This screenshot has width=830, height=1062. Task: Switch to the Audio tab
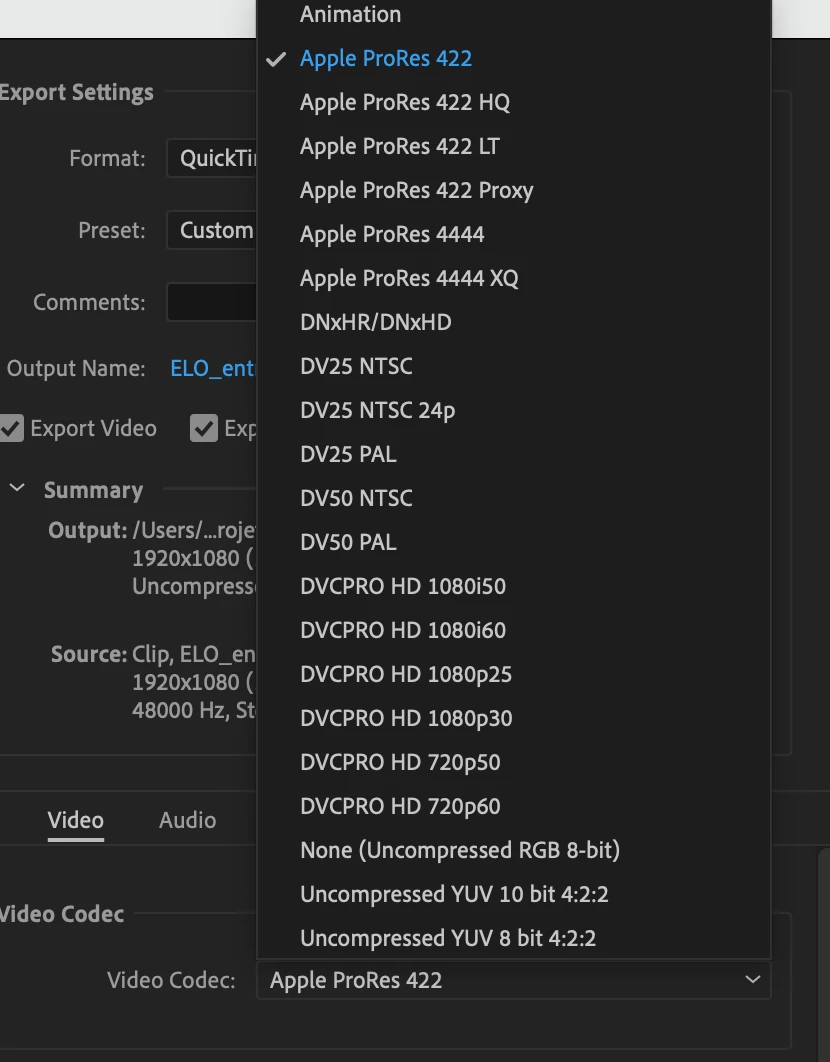188,820
